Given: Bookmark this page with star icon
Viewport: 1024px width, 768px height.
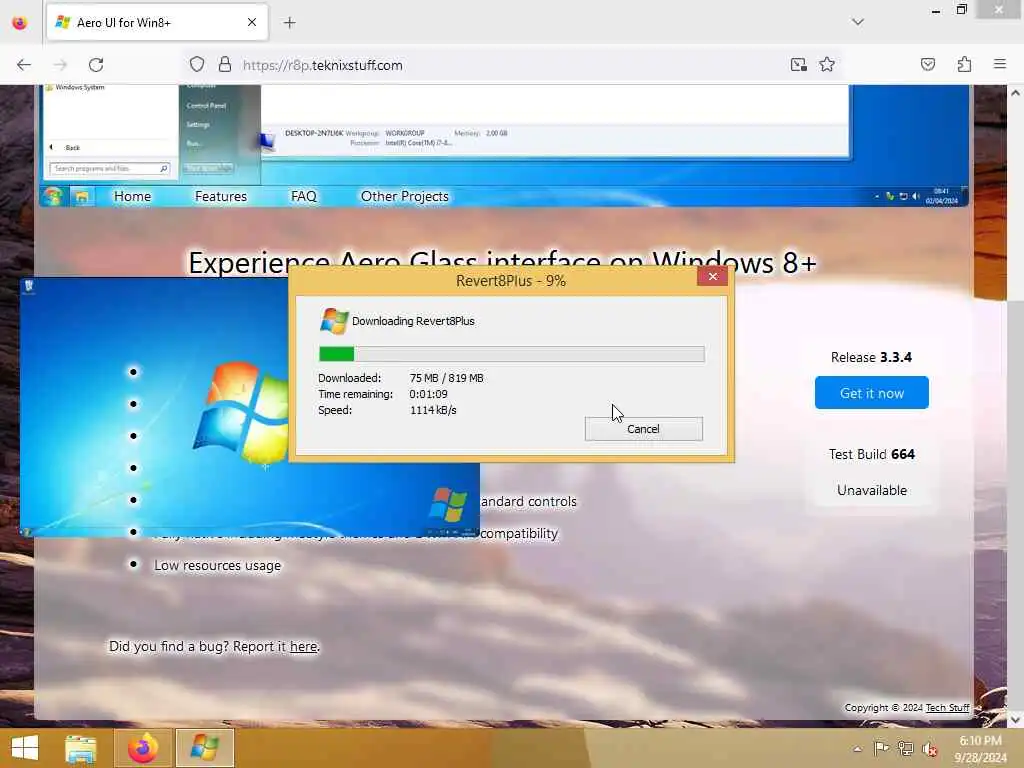Looking at the screenshot, I should click(x=827, y=65).
